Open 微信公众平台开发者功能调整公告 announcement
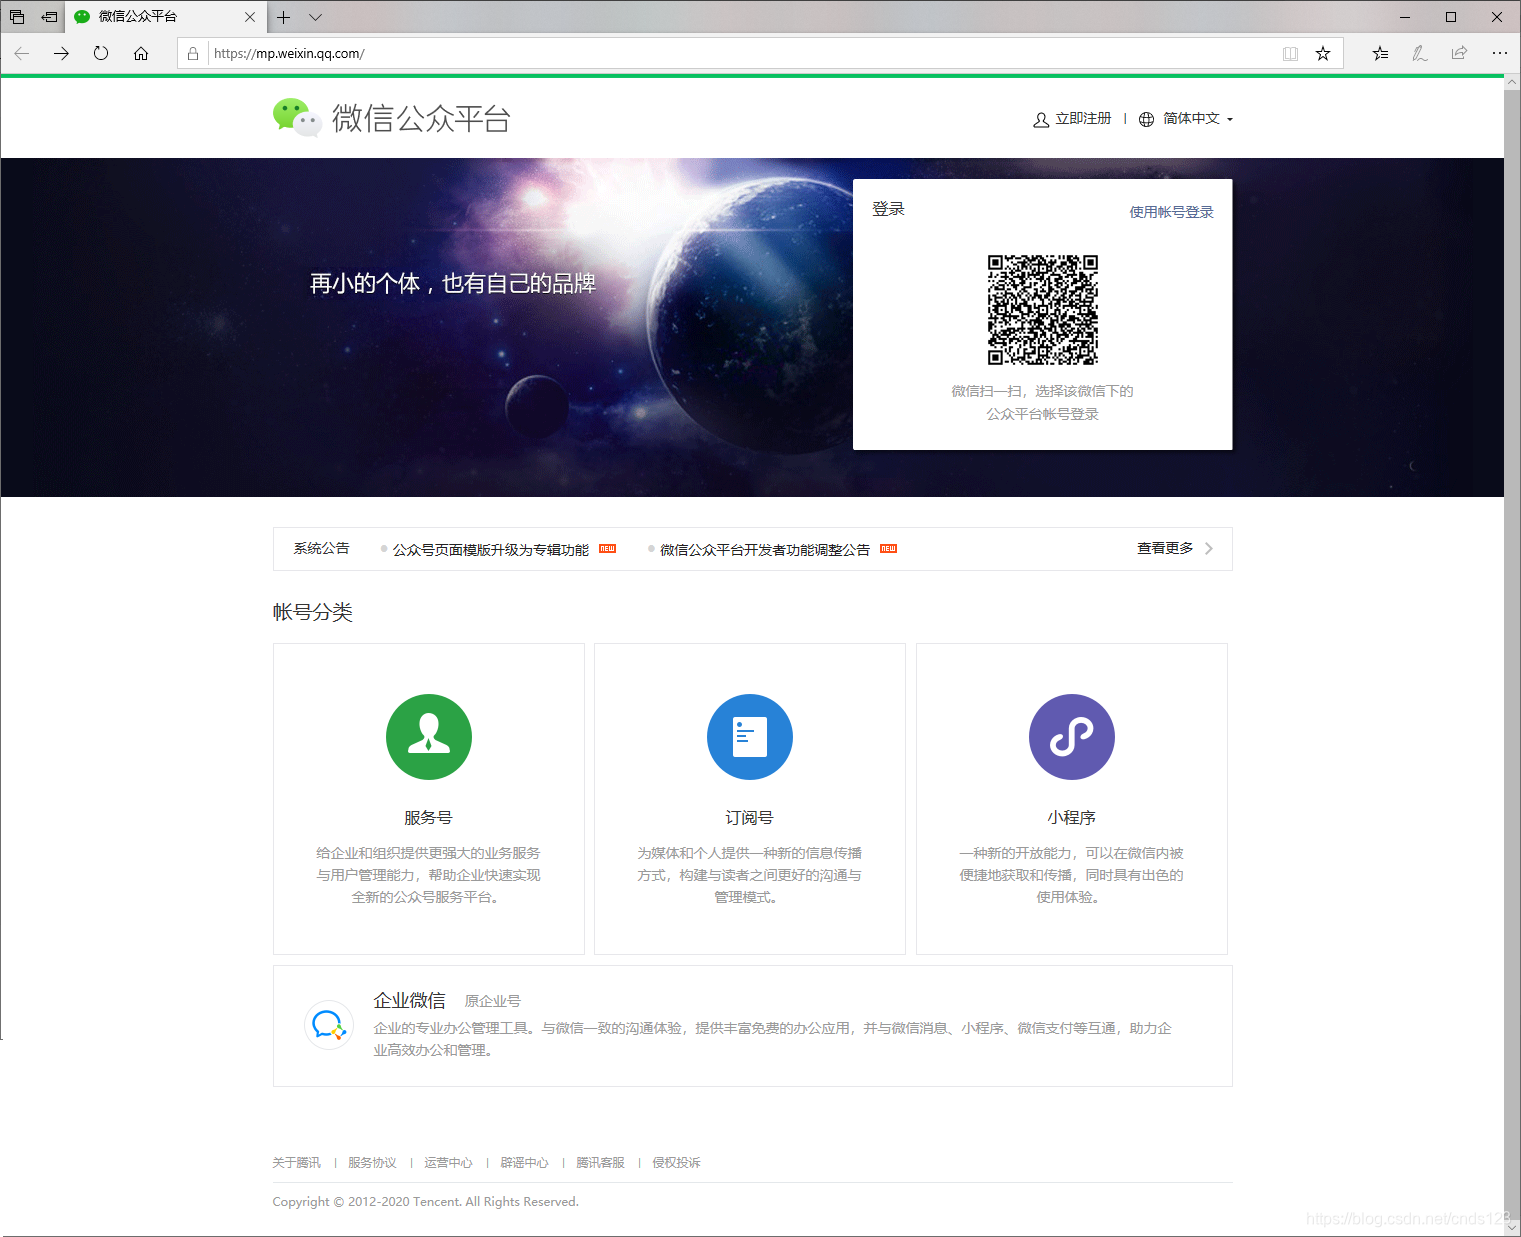This screenshot has height=1237, width=1521. (765, 550)
